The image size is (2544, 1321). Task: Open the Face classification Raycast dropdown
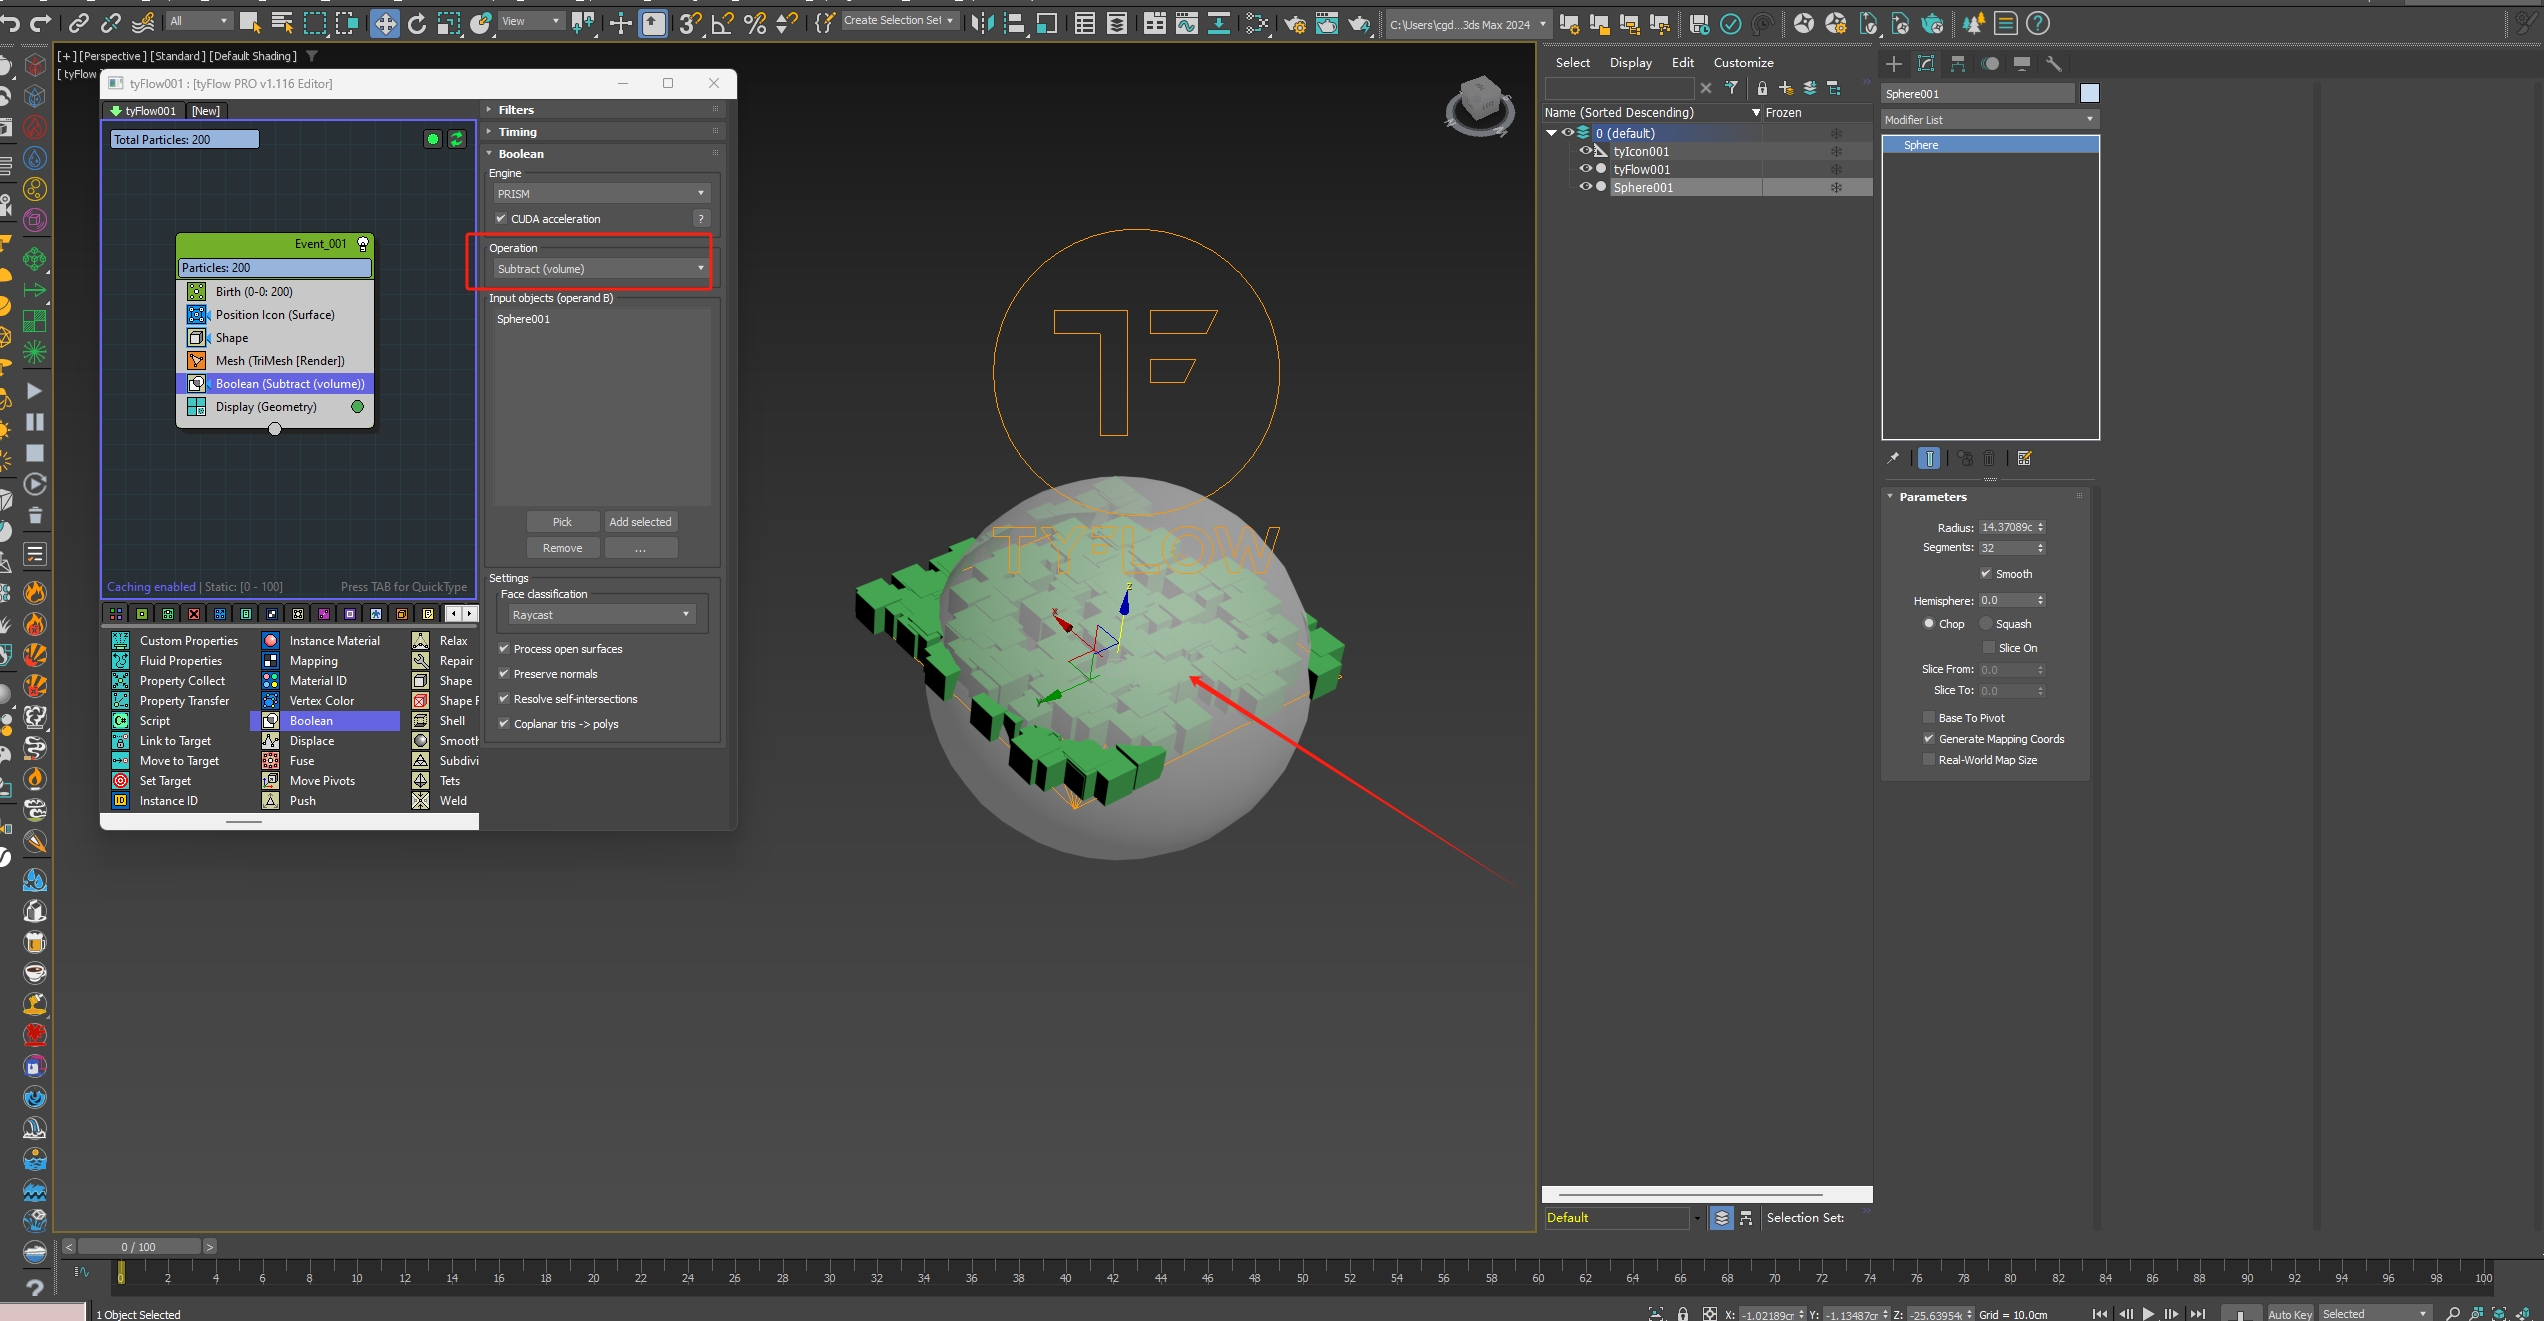click(x=601, y=614)
